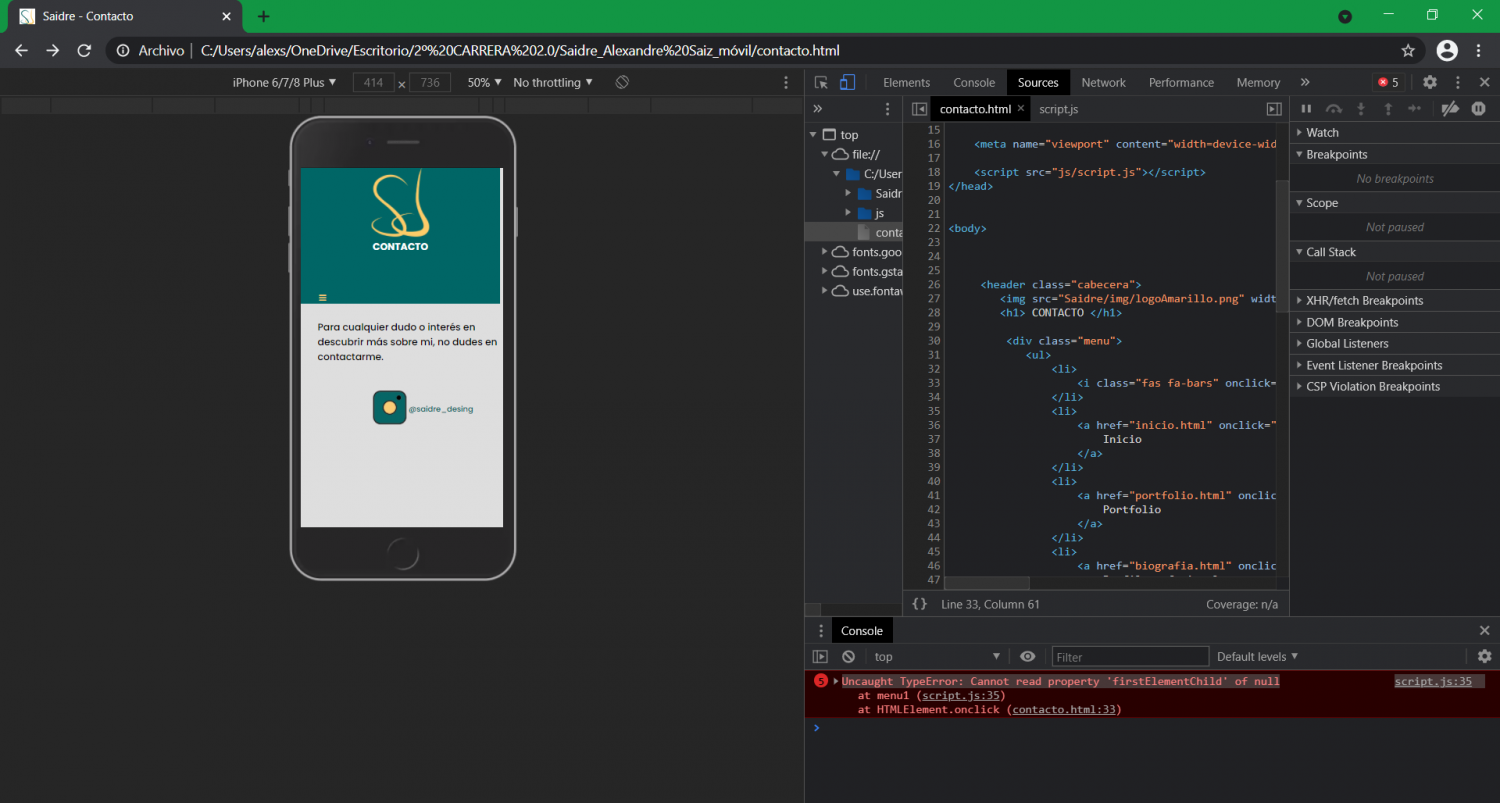Viewport: 1500px width, 803px height.
Task: Hide the debugger sidebar
Action: (1274, 109)
